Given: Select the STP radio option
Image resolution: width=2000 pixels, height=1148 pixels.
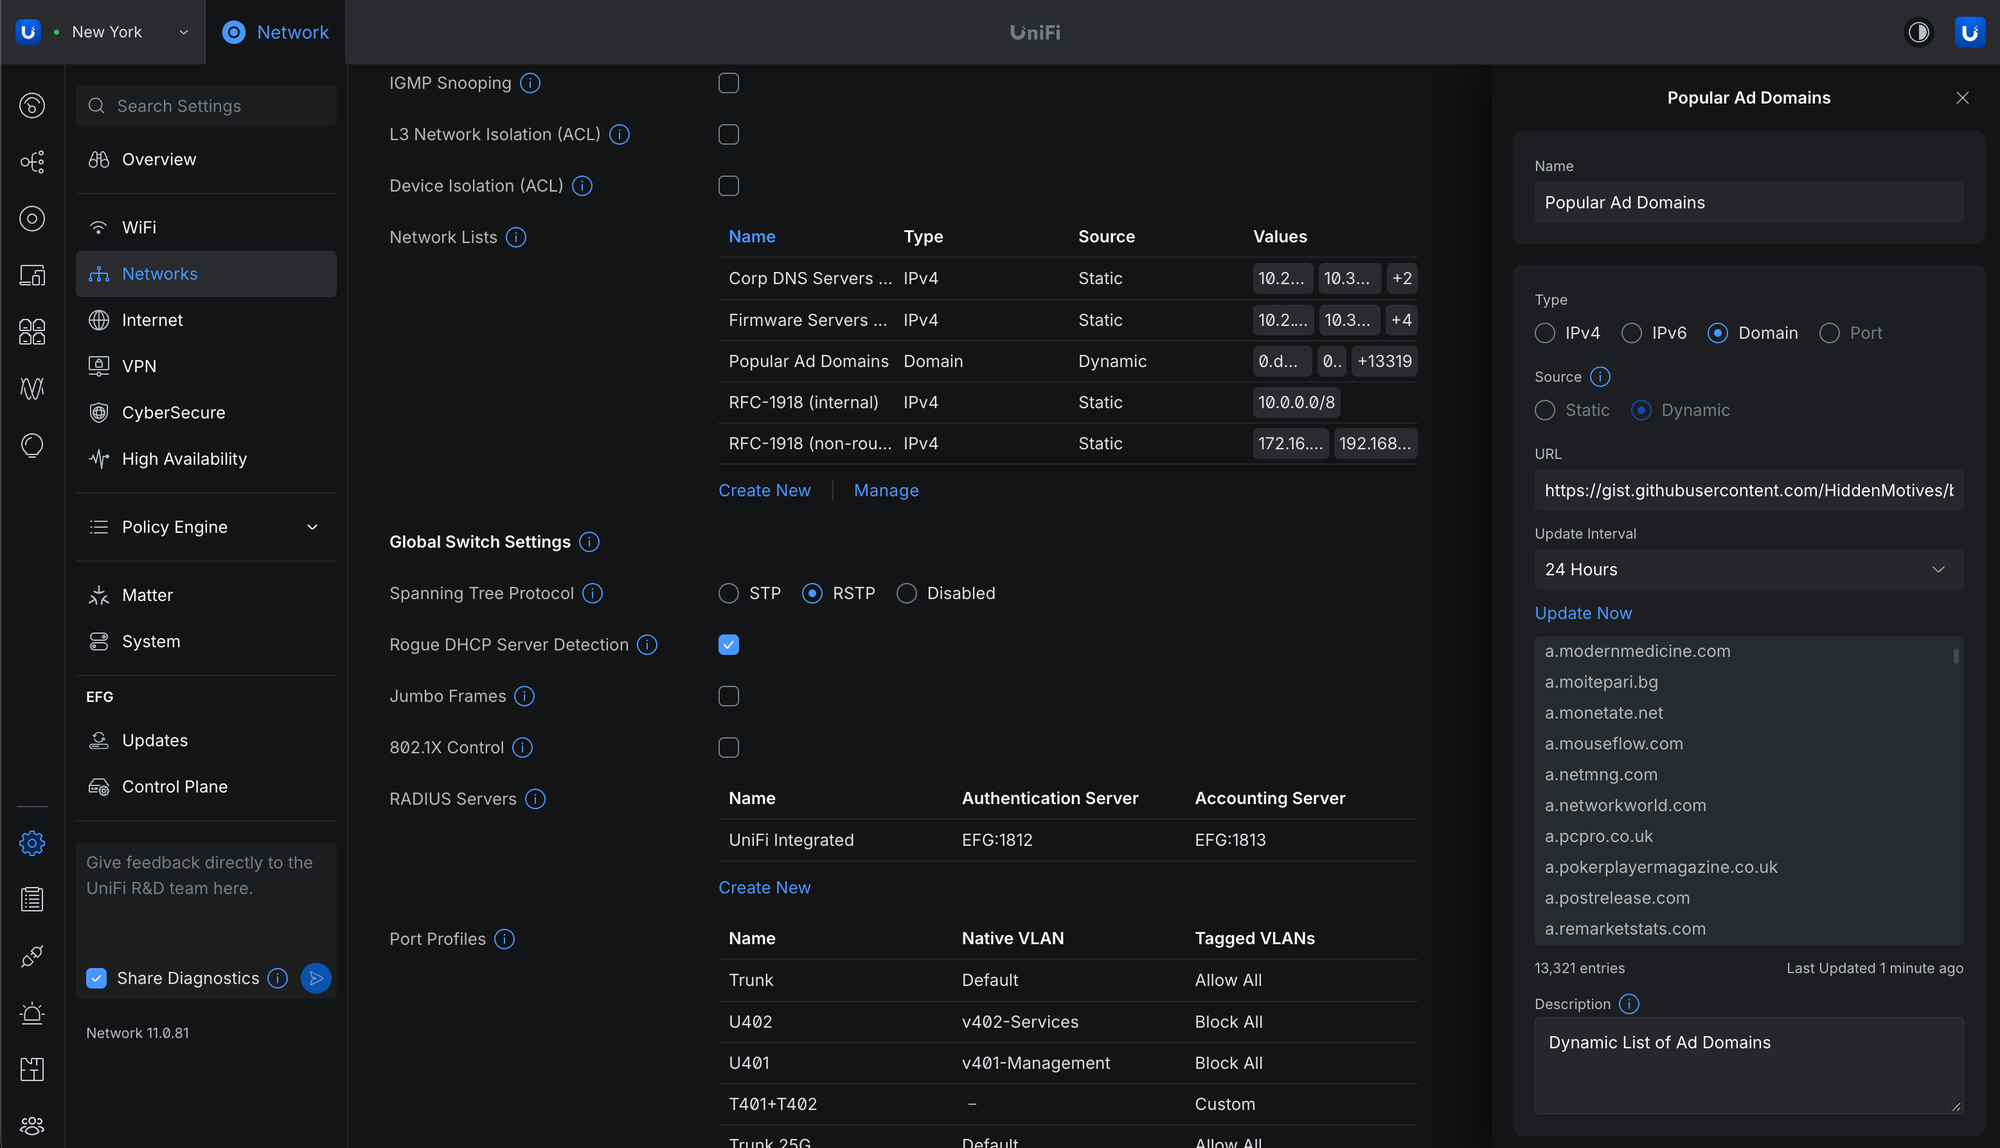Looking at the screenshot, I should click(x=729, y=593).
